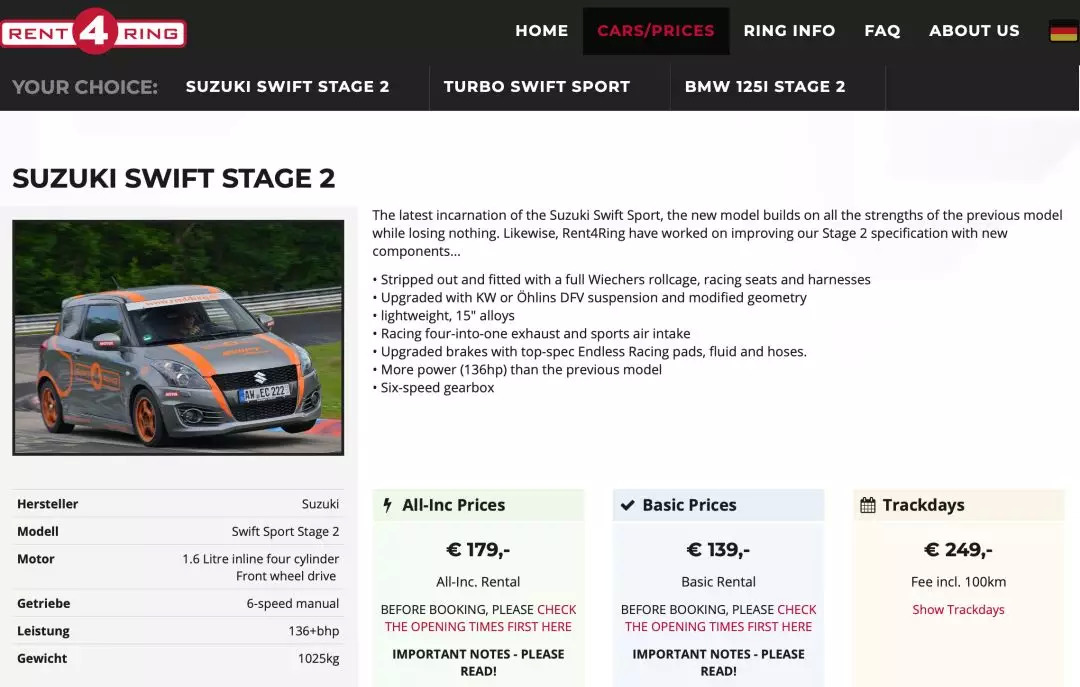The image size is (1080, 687).
Task: Open All-Inc IMPORTANT NOTES - PLEASE READ
Action: pos(478,662)
